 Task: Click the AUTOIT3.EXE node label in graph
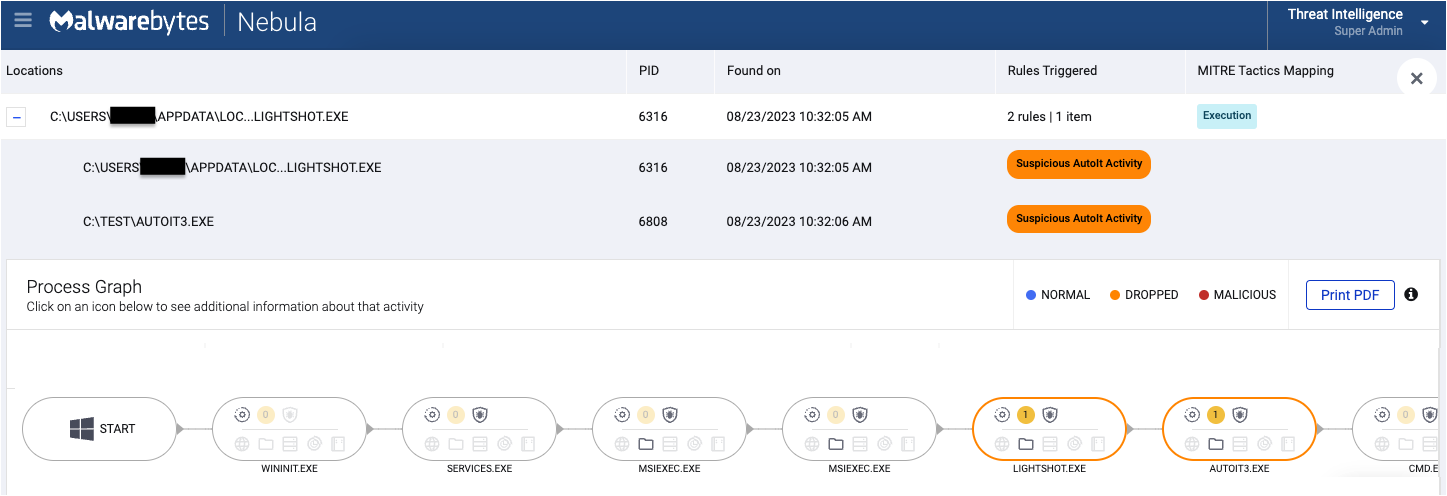coord(1239,468)
